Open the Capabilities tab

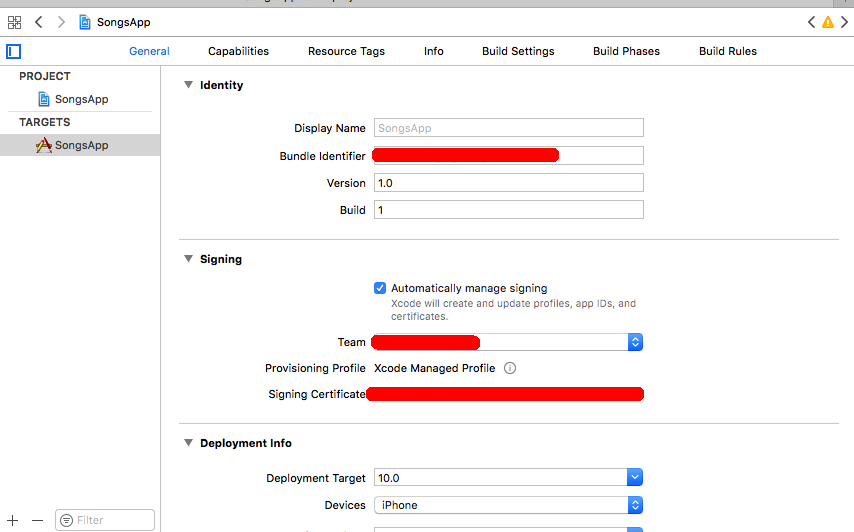point(239,51)
